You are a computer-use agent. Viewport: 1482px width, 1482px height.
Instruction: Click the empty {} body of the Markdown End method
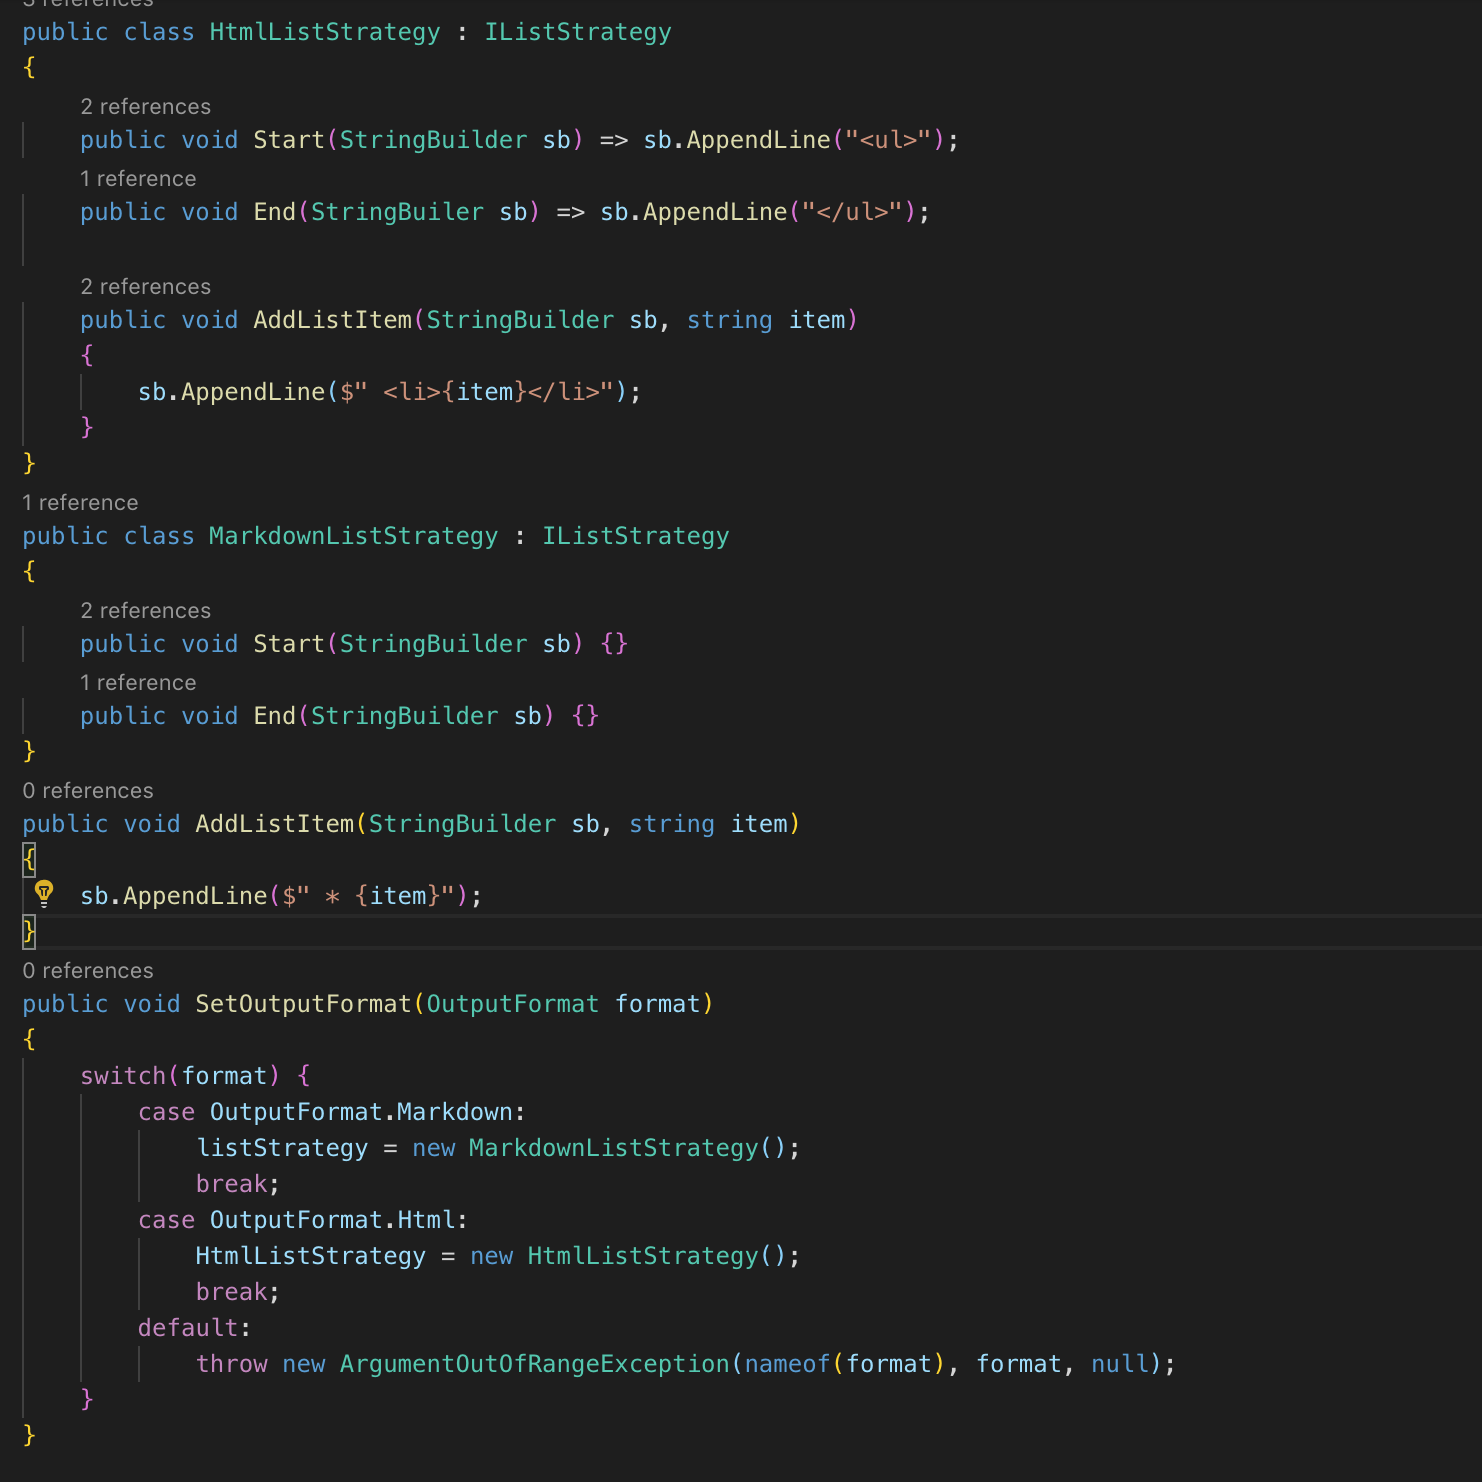click(x=585, y=716)
